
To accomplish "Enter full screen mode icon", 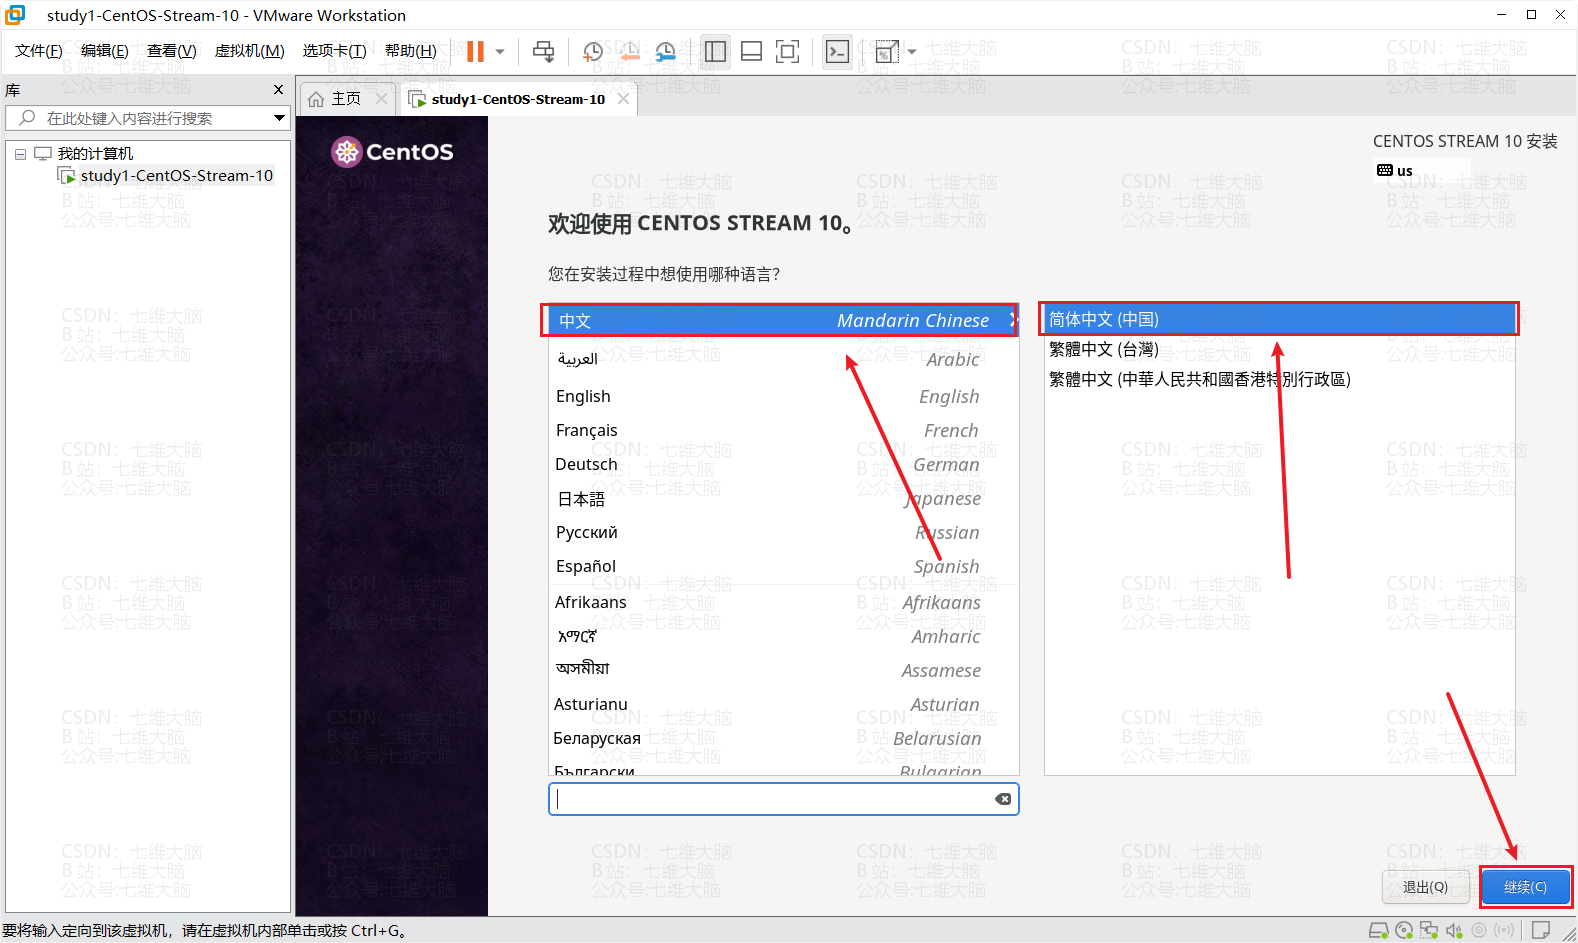I will click(787, 51).
